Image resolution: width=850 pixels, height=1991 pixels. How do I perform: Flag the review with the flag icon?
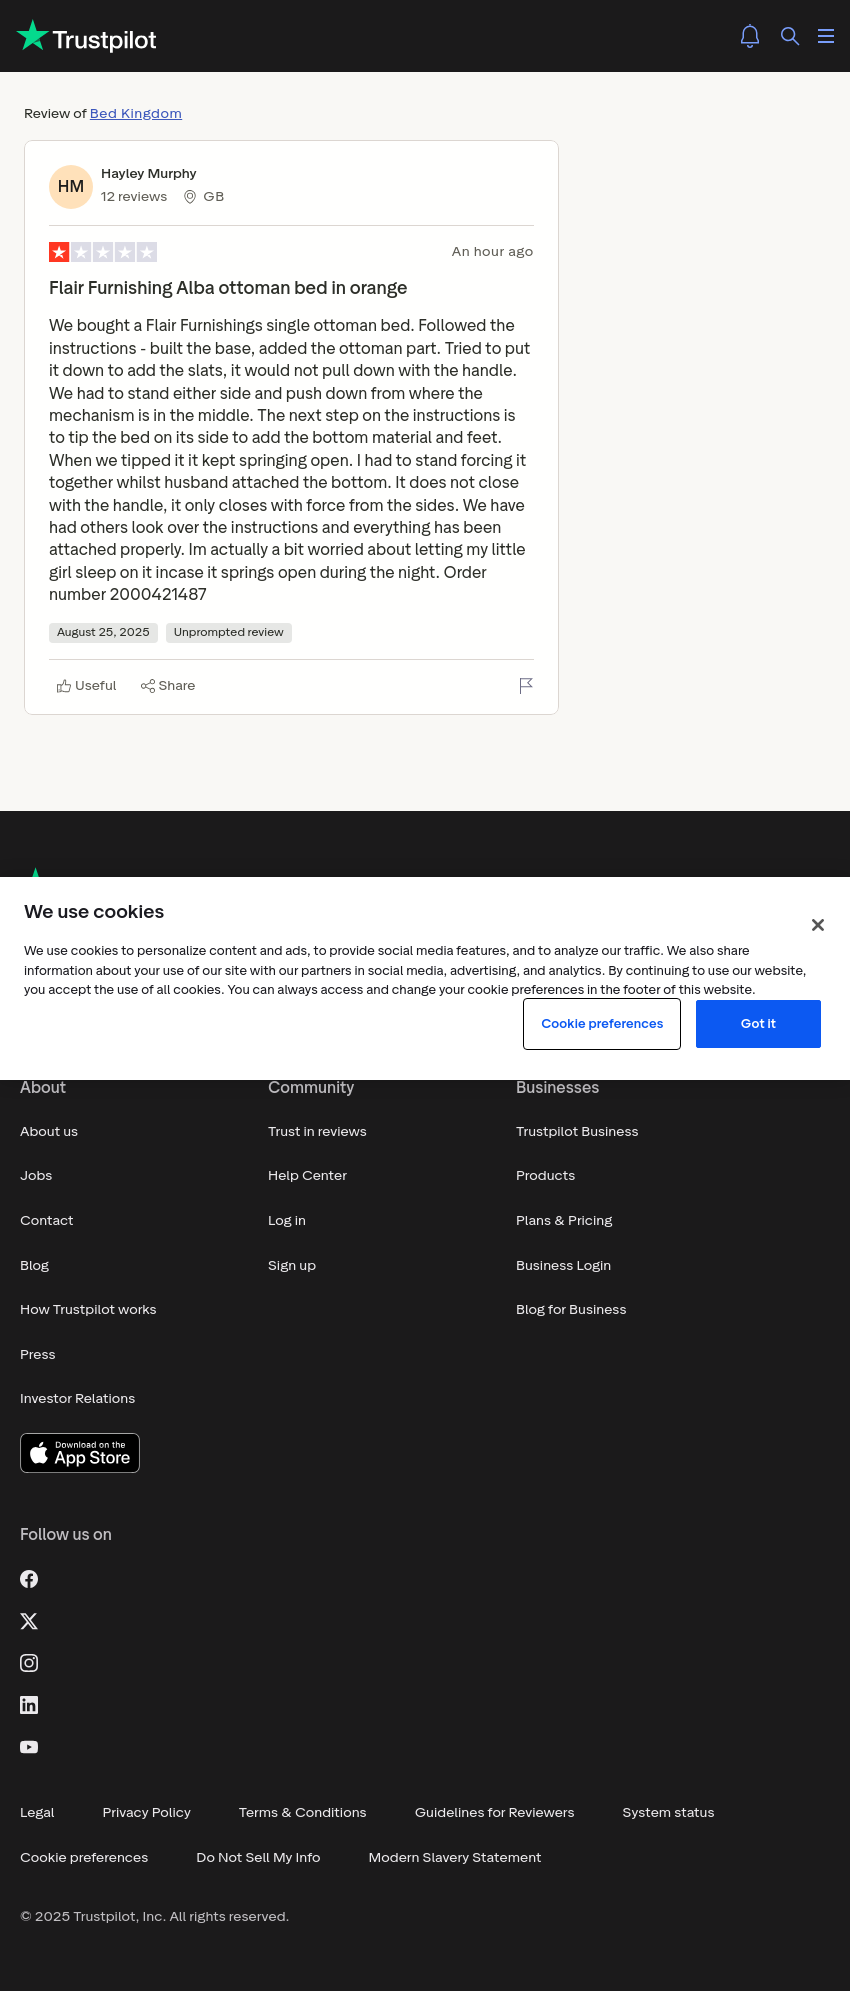(526, 686)
